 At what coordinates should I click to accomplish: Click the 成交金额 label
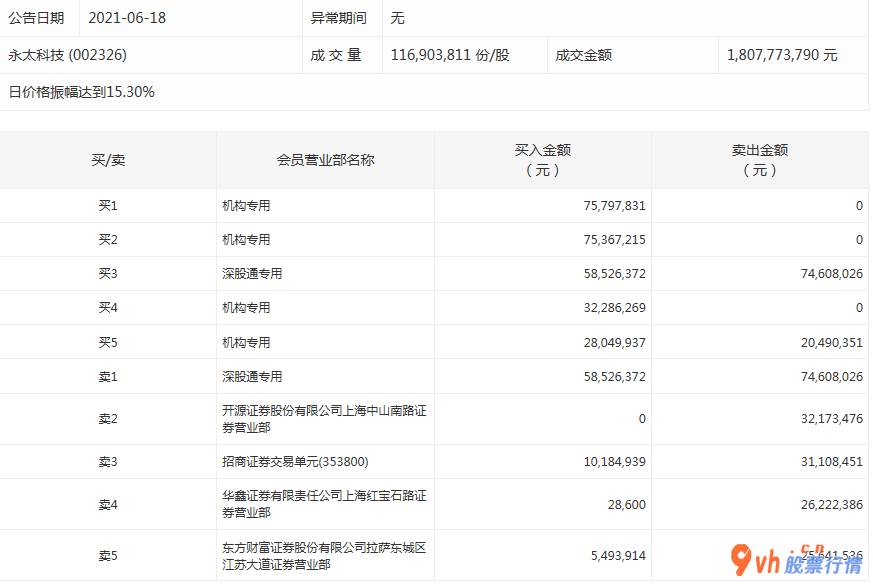pyautogui.click(x=583, y=55)
